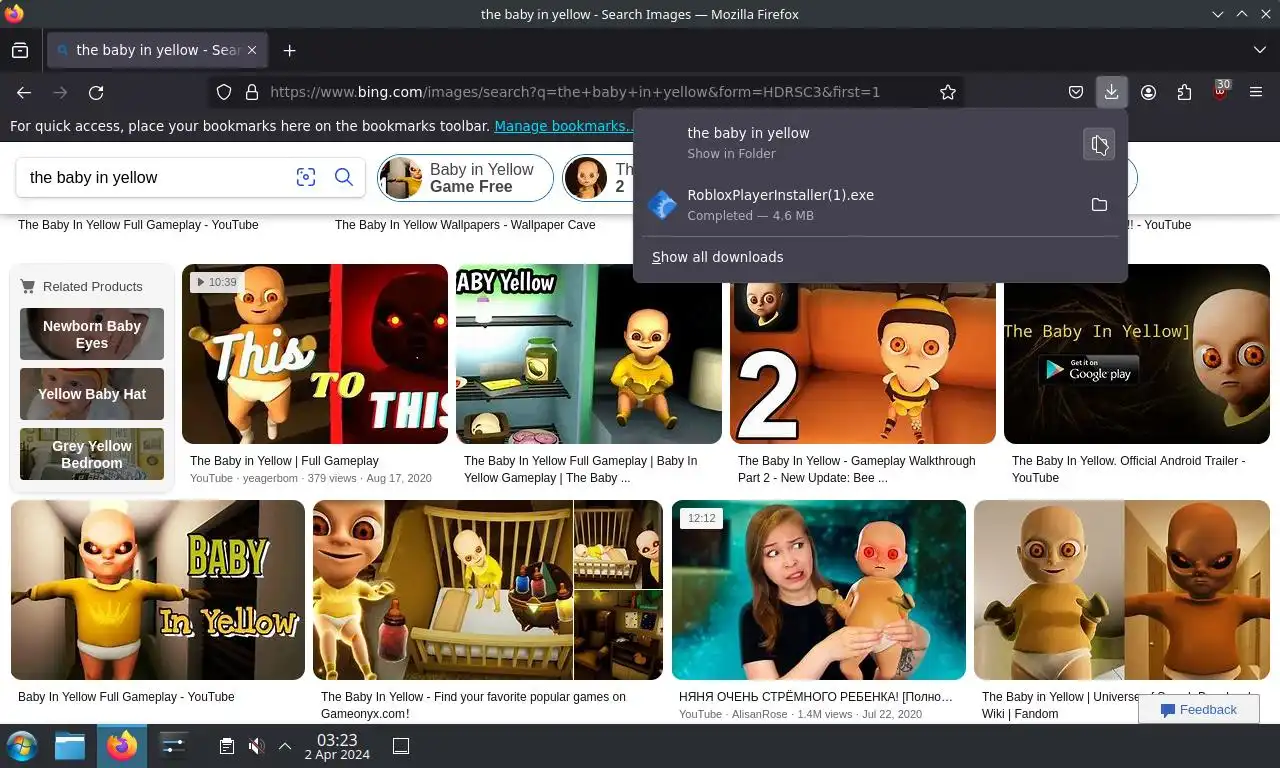
Task: Show 'the baby in yellow' download in folder
Action: click(1099, 145)
